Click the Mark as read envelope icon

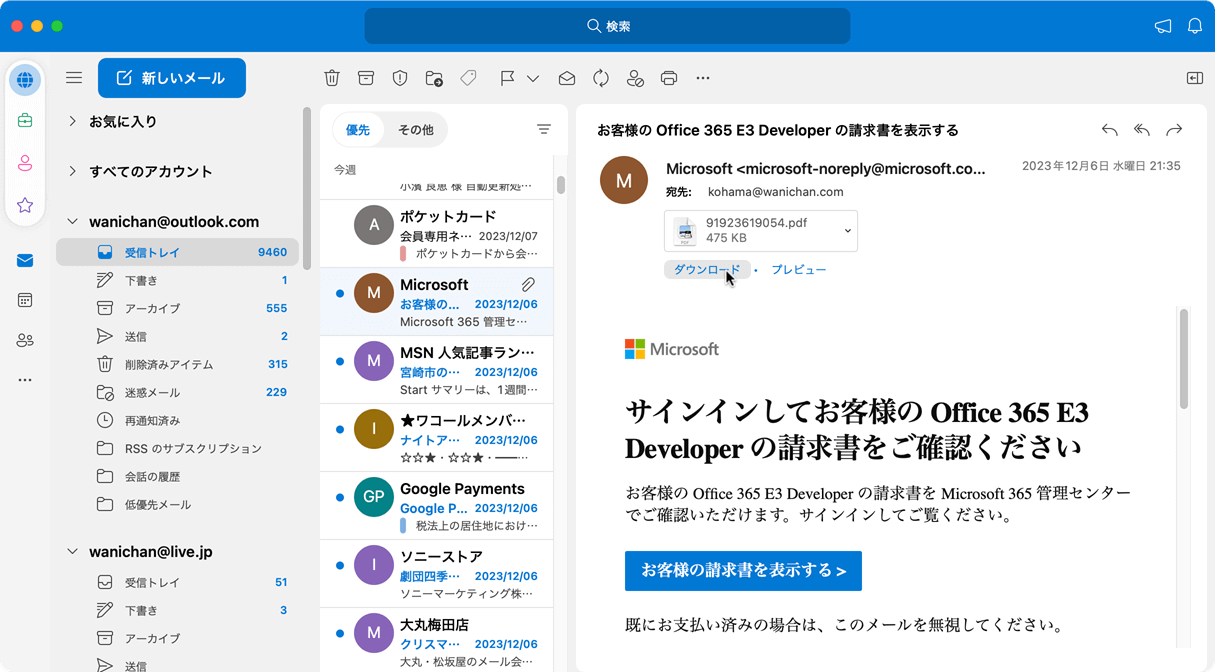point(567,78)
